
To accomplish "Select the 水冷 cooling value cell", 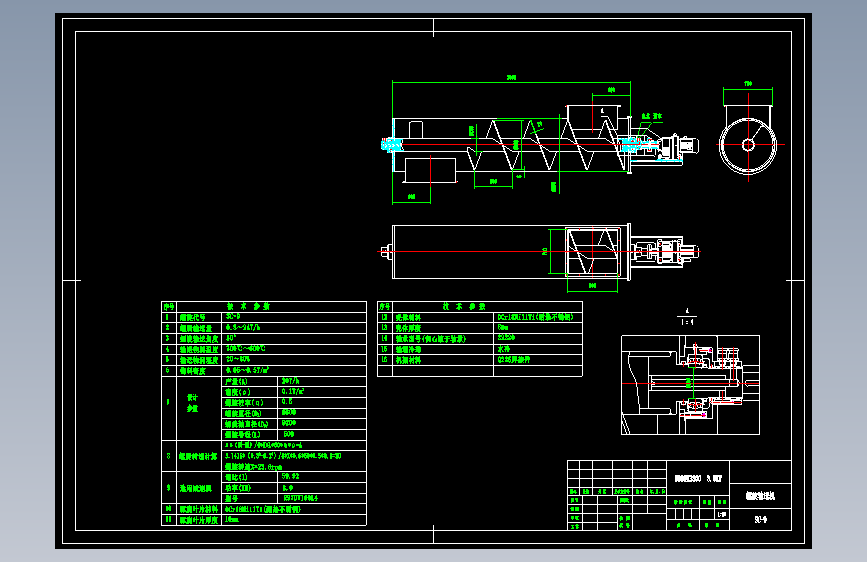I will pyautogui.click(x=537, y=349).
